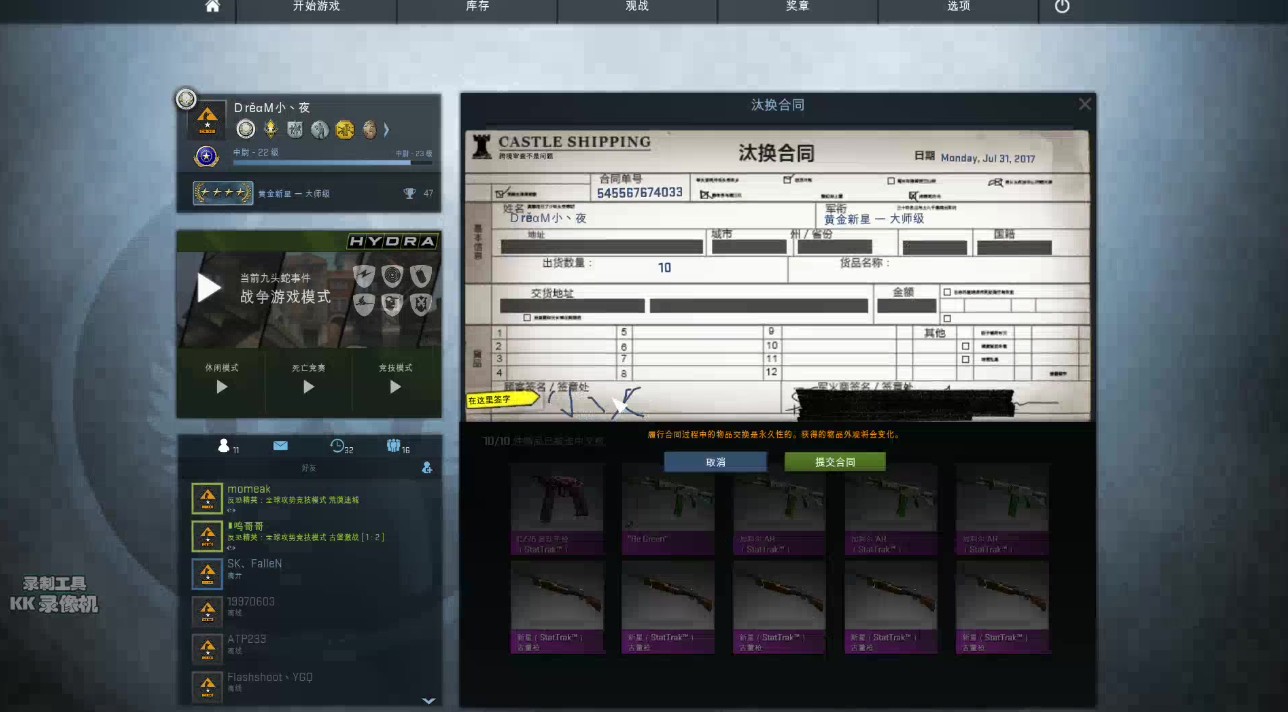Viewport: 1288px width, 712px height.
Task: Click the add friend icon
Action: click(x=427, y=467)
